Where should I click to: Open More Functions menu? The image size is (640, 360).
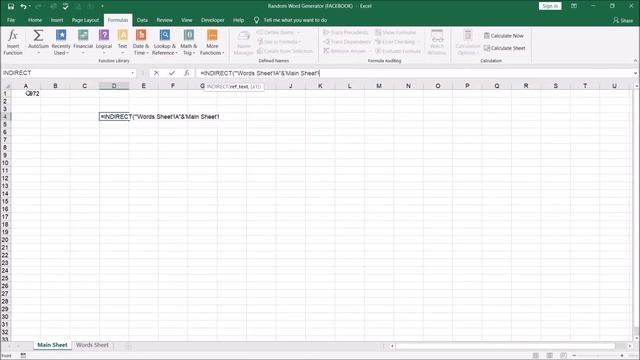[x=212, y=42]
